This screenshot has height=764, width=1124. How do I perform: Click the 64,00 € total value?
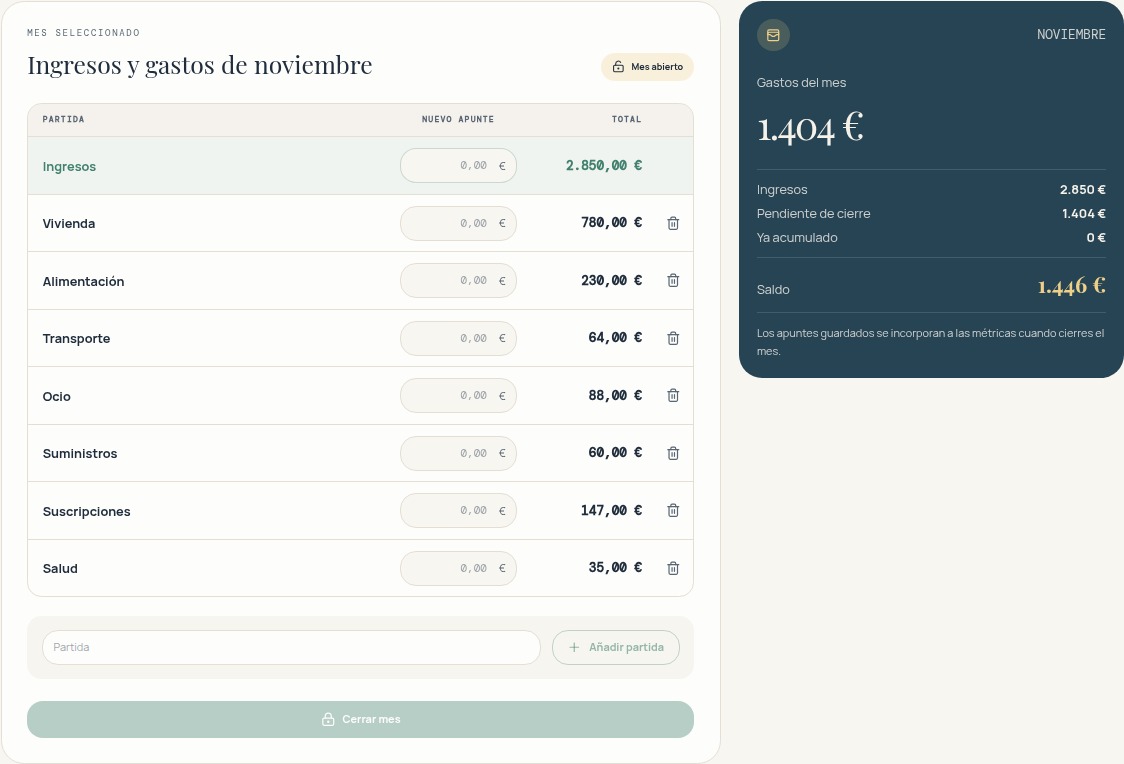click(x=615, y=338)
